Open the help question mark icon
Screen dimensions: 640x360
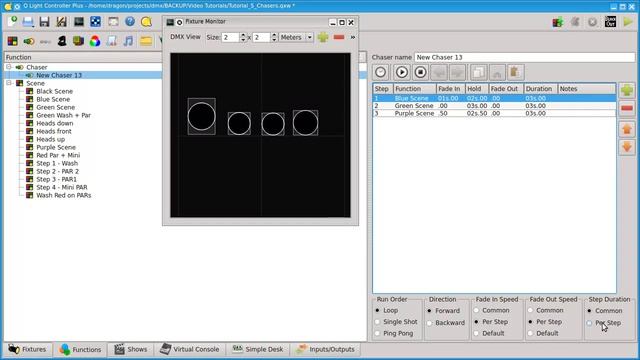click(x=130, y=21)
